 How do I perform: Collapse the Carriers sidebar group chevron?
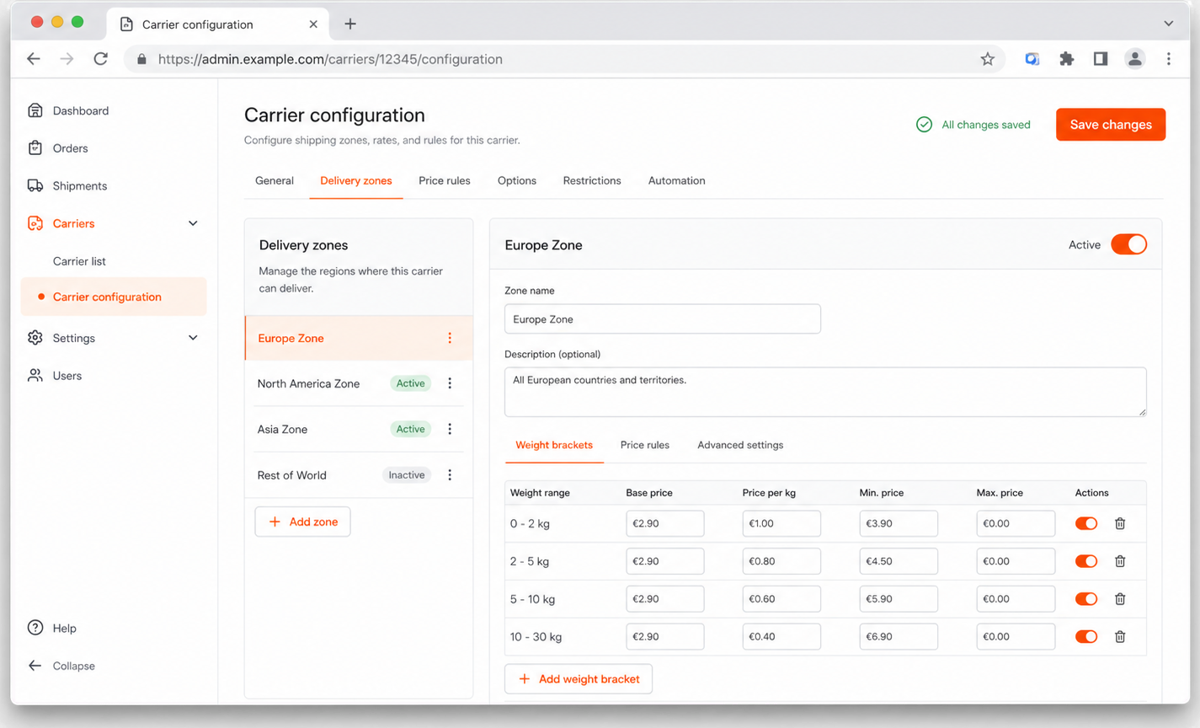tap(193, 224)
